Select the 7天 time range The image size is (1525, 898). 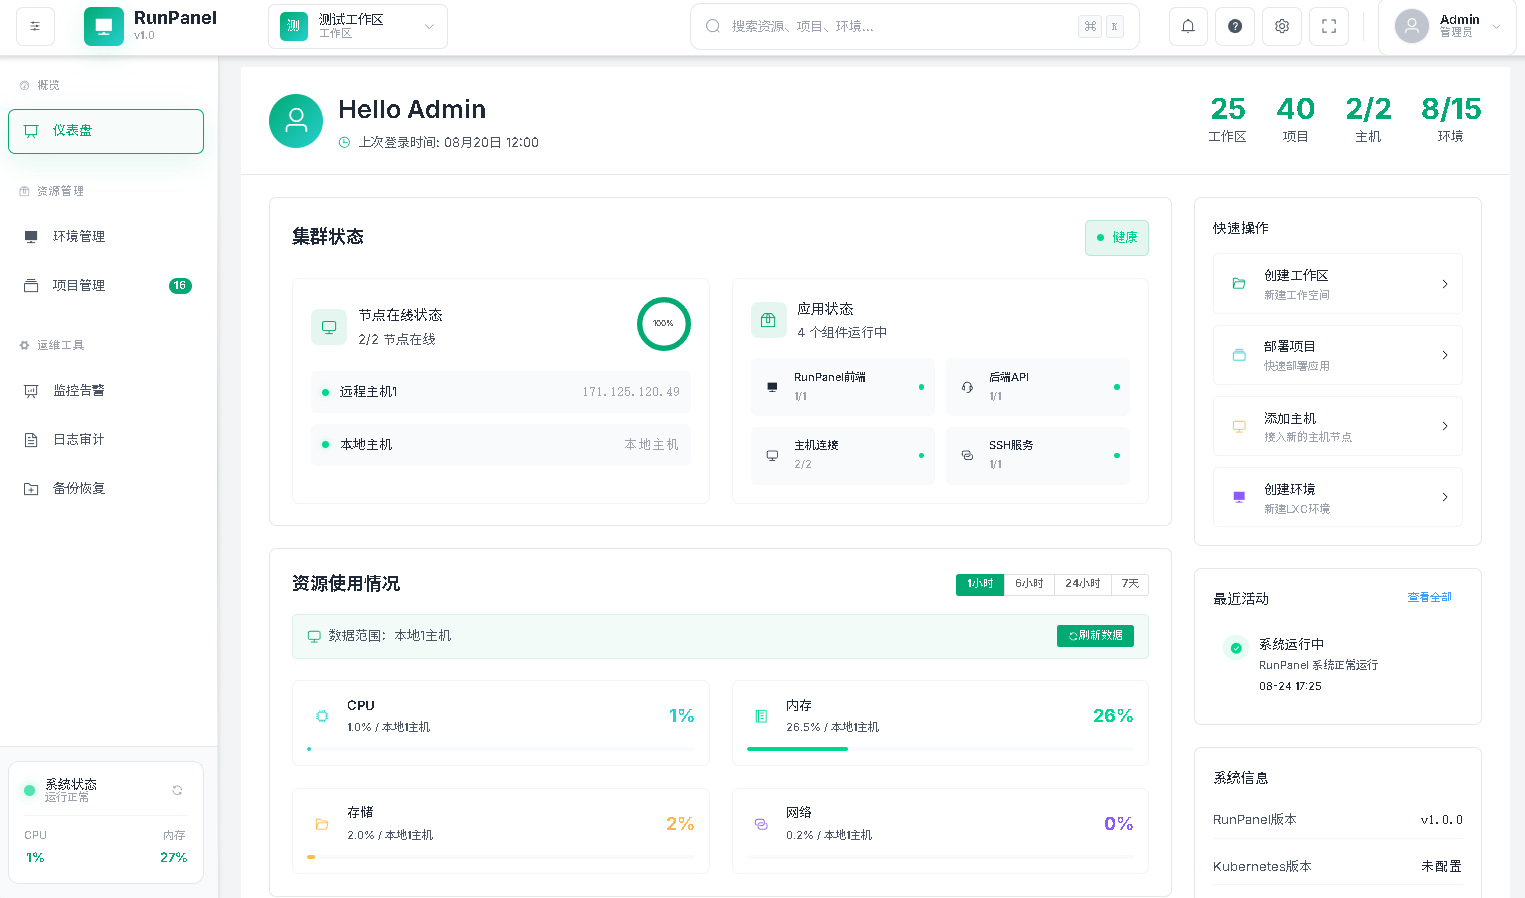click(x=1130, y=584)
